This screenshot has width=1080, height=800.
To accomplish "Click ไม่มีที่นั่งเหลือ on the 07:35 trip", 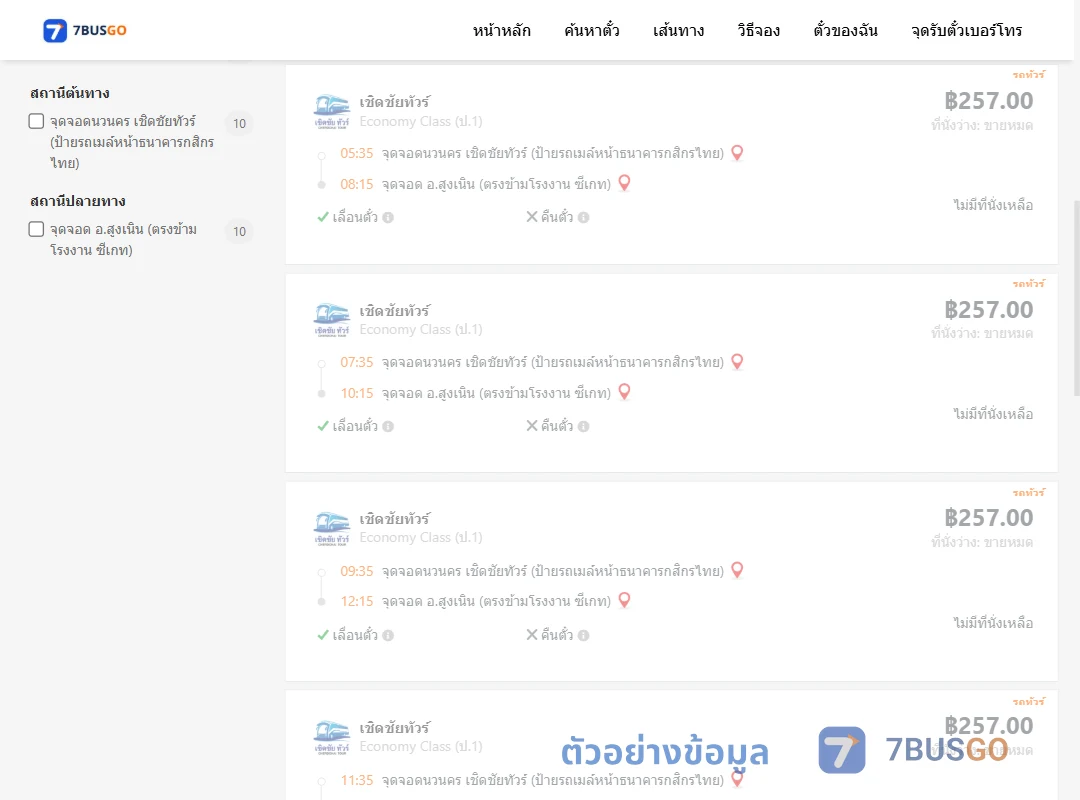I will coord(993,413).
